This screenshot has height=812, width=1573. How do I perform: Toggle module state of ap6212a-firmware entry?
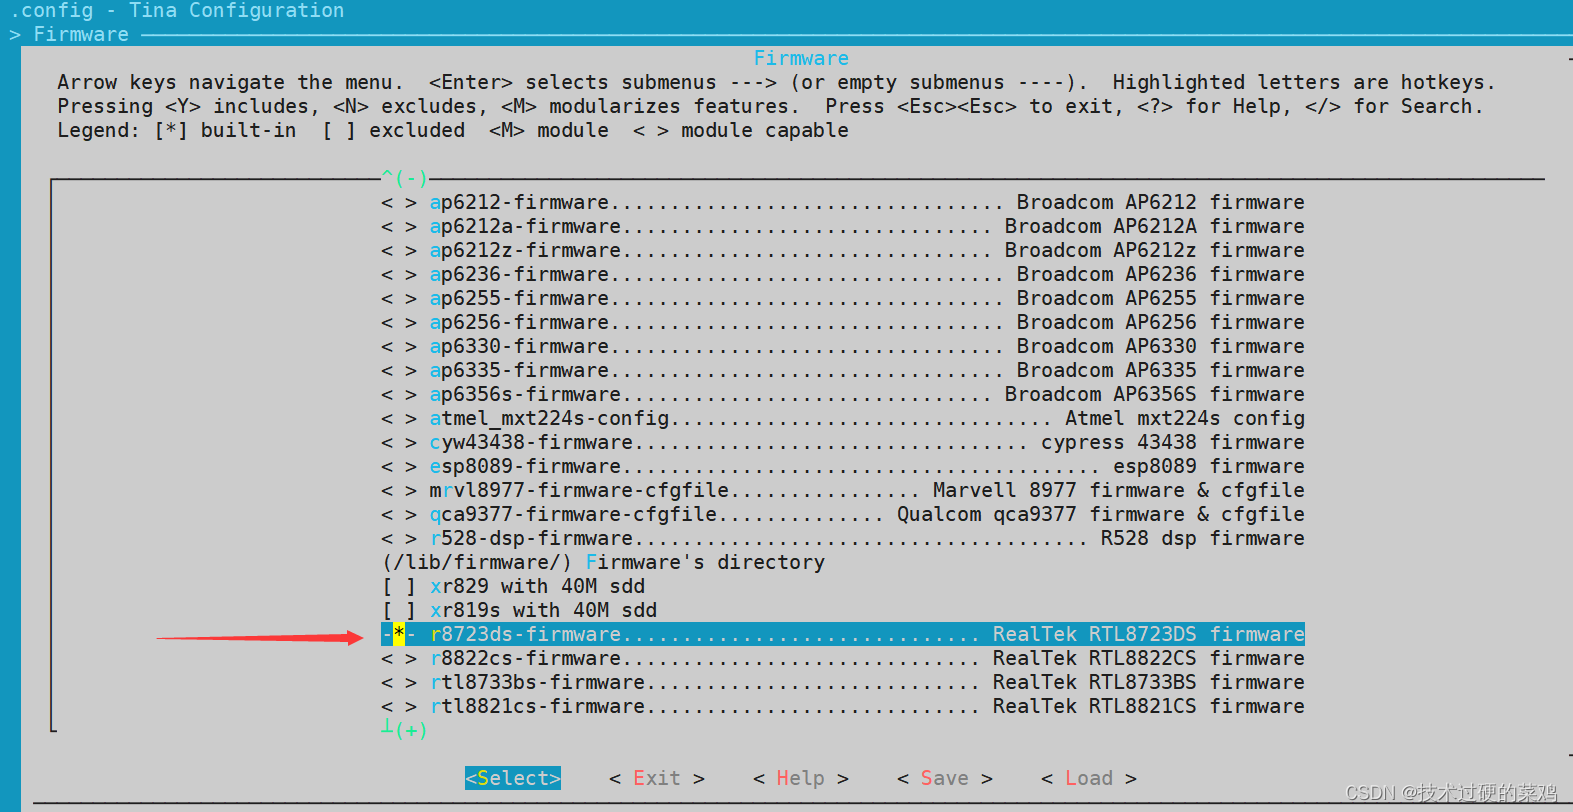(398, 227)
